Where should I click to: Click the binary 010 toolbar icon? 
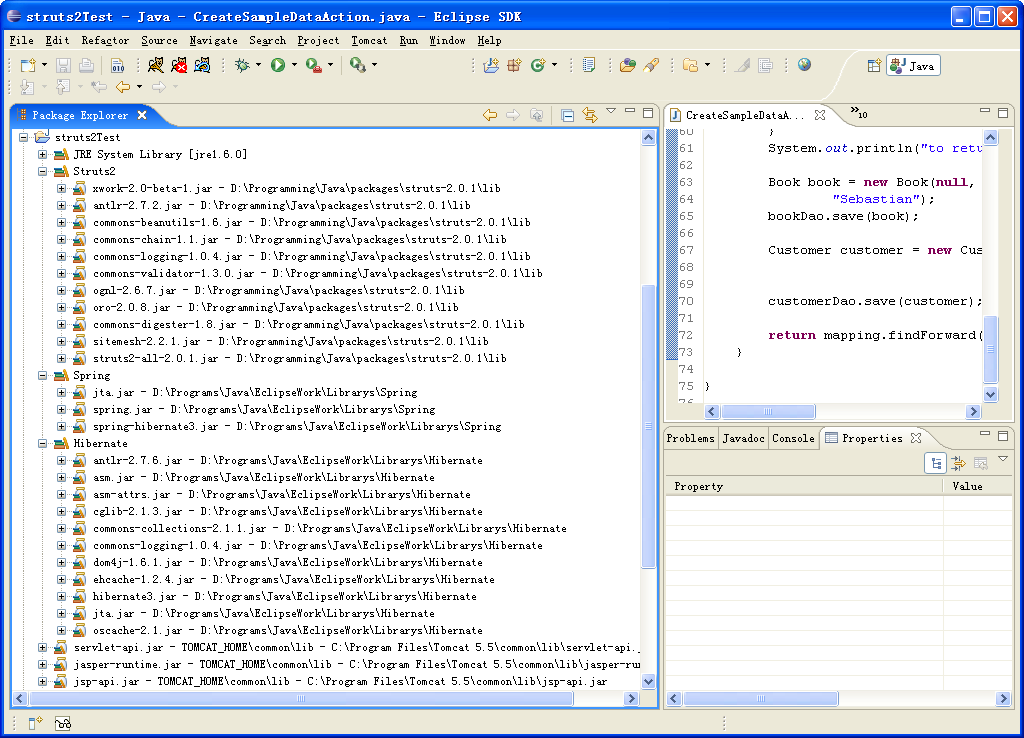click(118, 65)
